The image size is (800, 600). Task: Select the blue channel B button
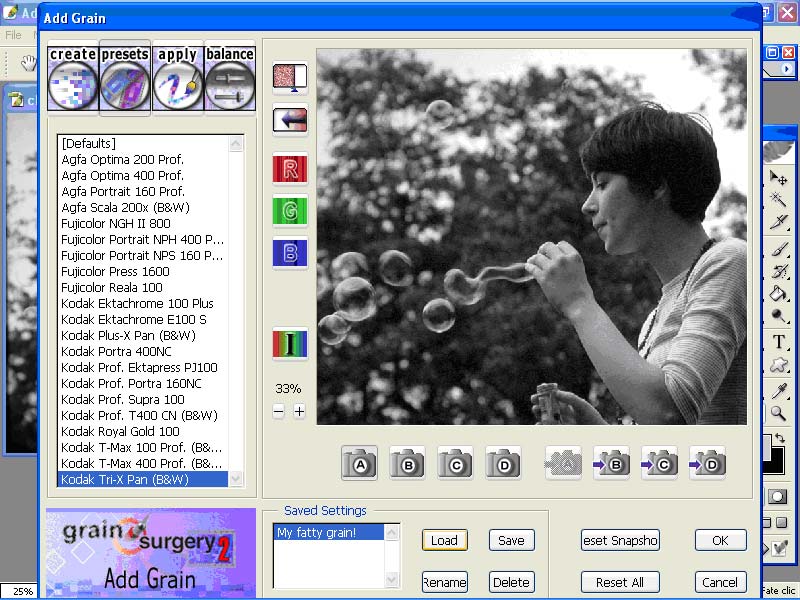click(x=290, y=253)
